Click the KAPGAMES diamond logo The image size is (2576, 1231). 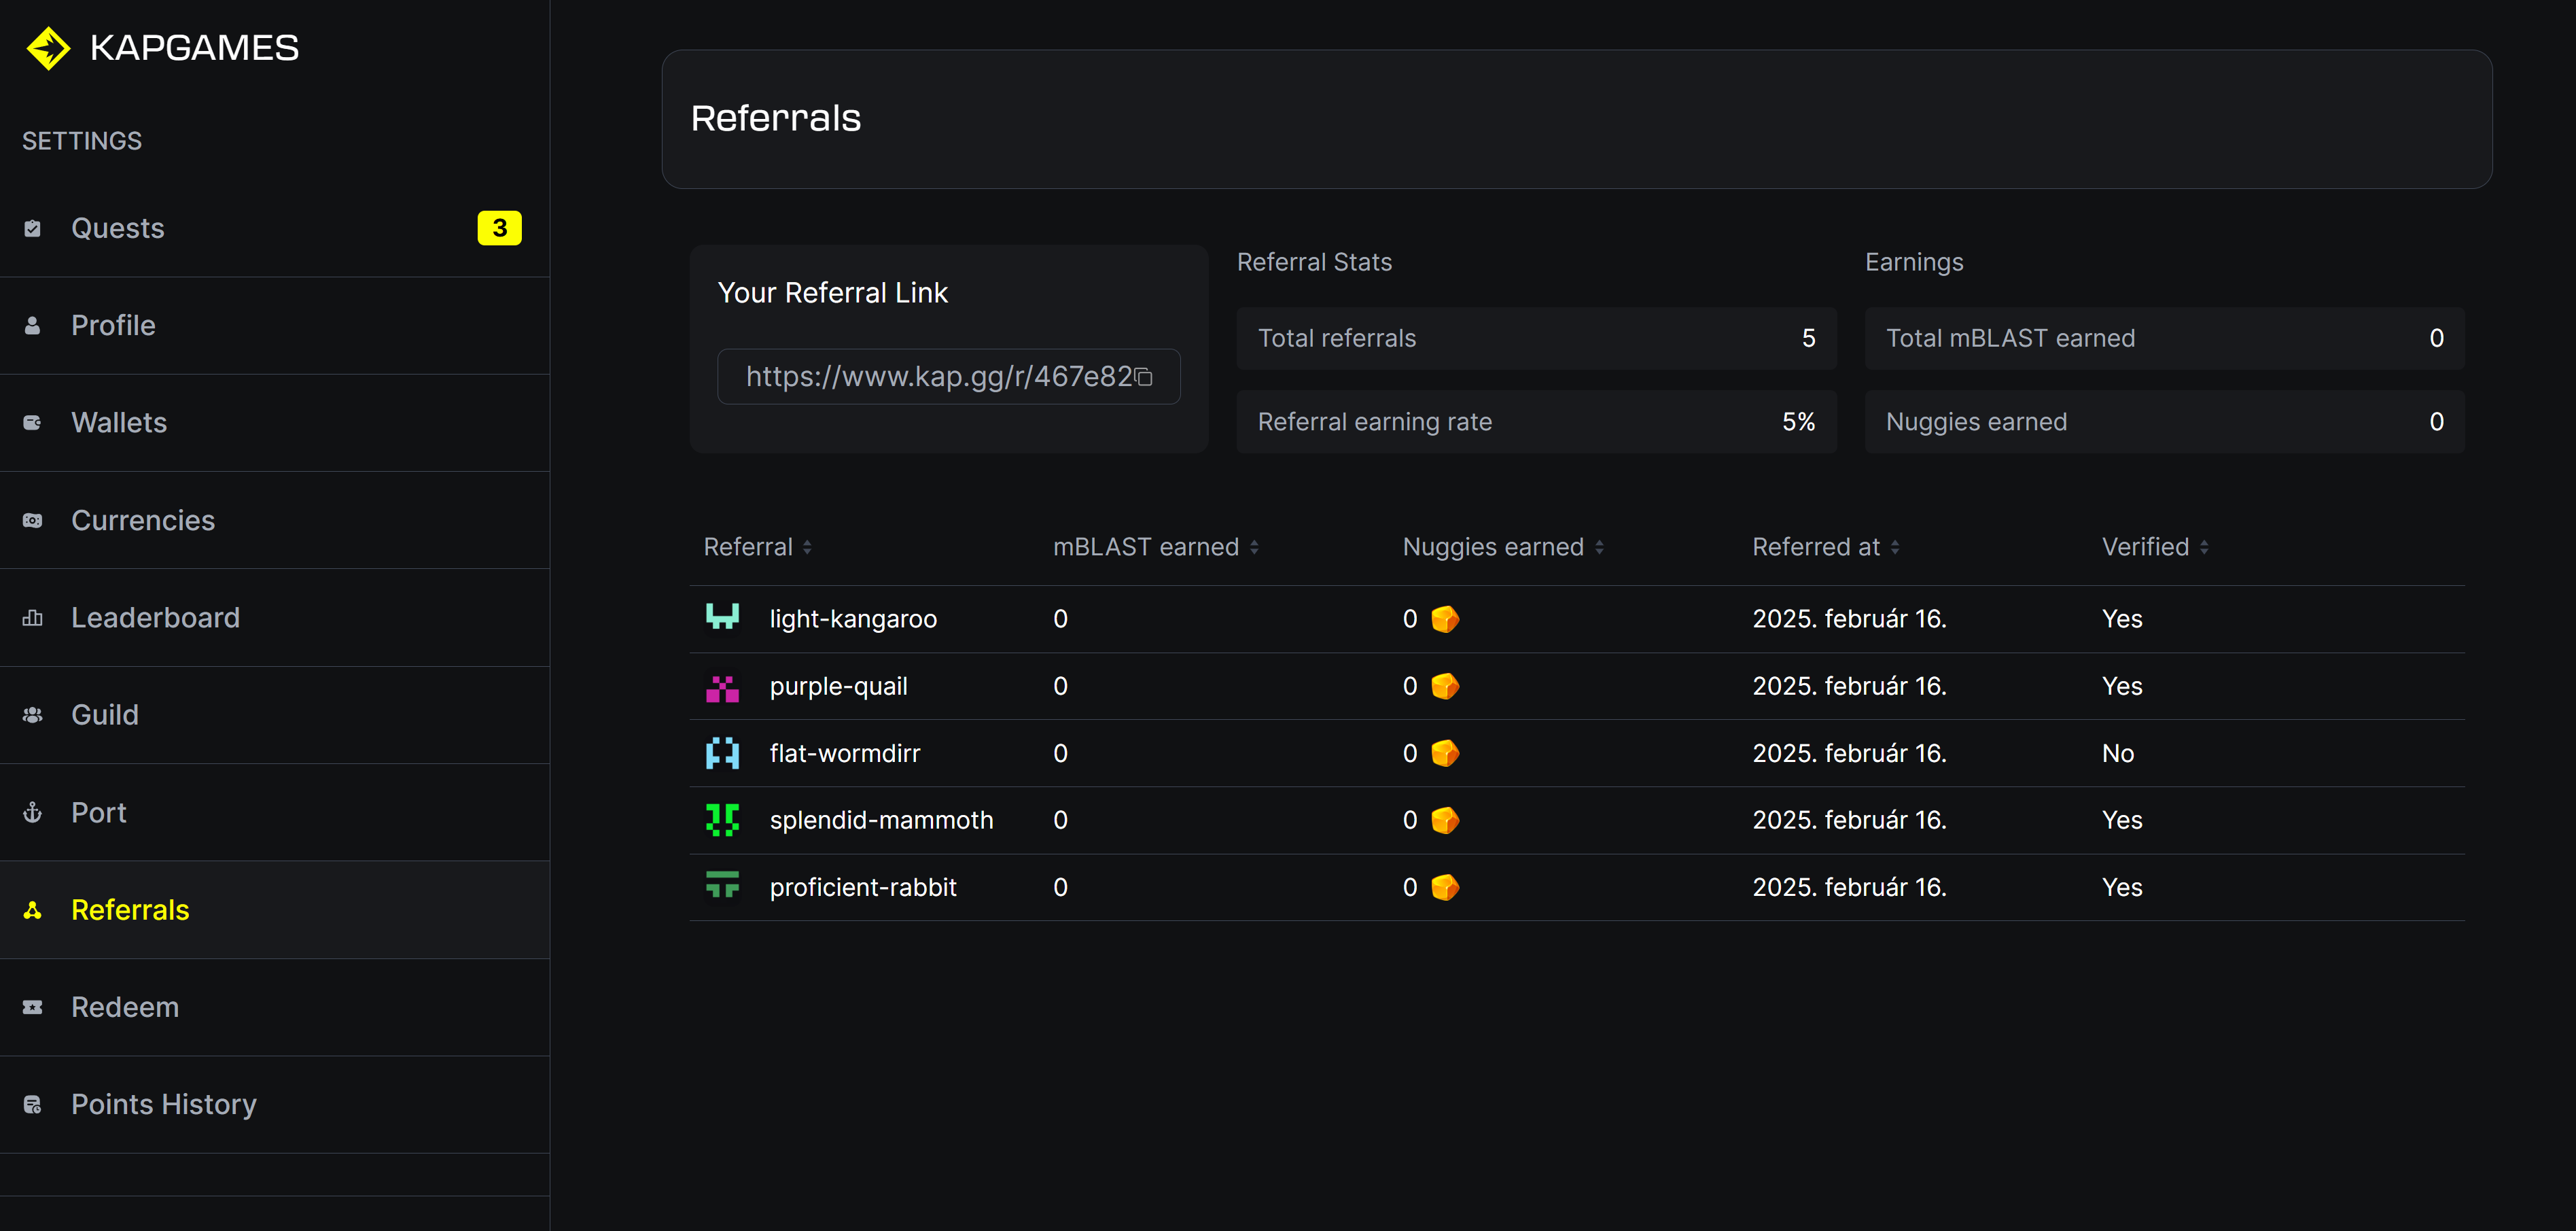[x=48, y=48]
